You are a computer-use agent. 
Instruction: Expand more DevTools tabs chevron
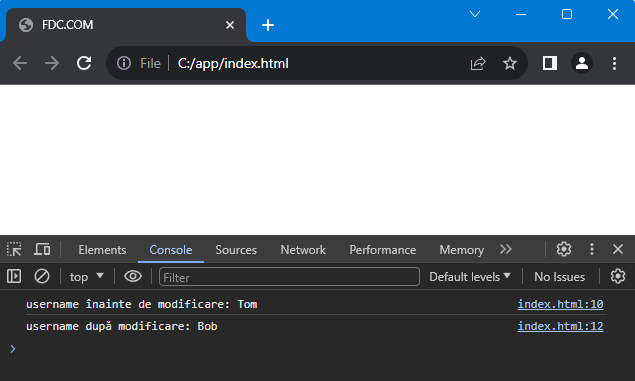coord(505,249)
